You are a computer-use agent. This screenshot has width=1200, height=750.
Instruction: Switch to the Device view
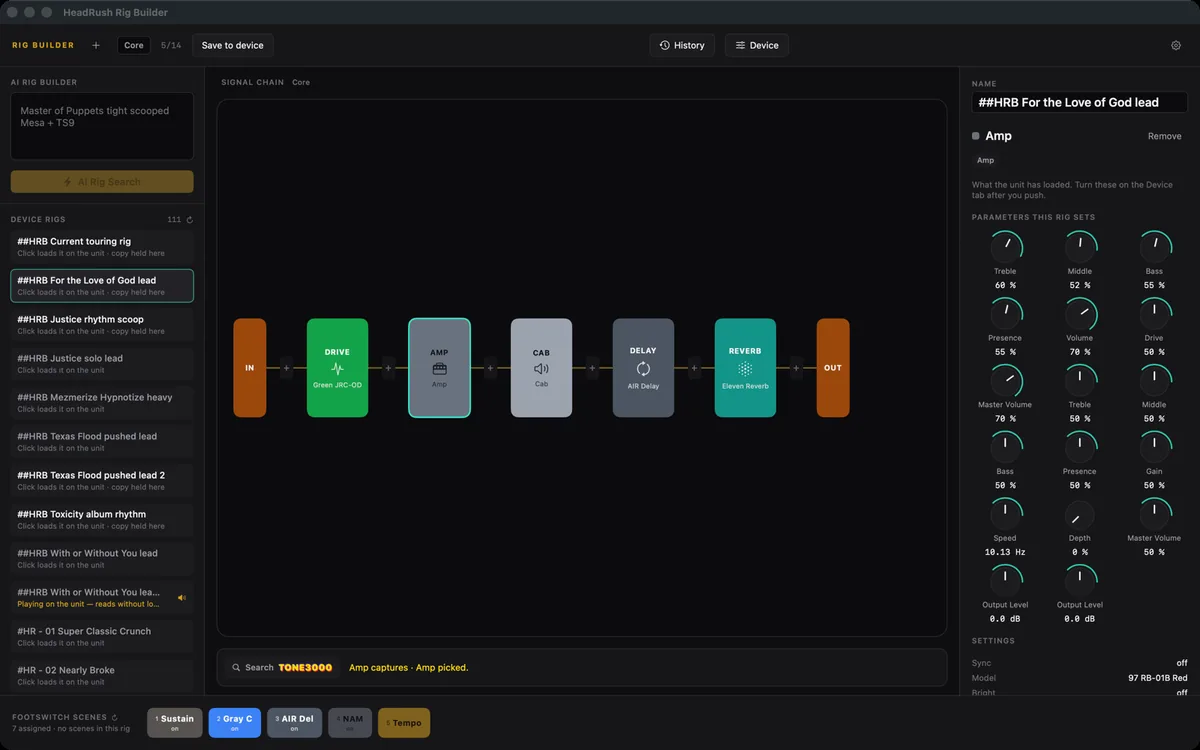click(757, 45)
